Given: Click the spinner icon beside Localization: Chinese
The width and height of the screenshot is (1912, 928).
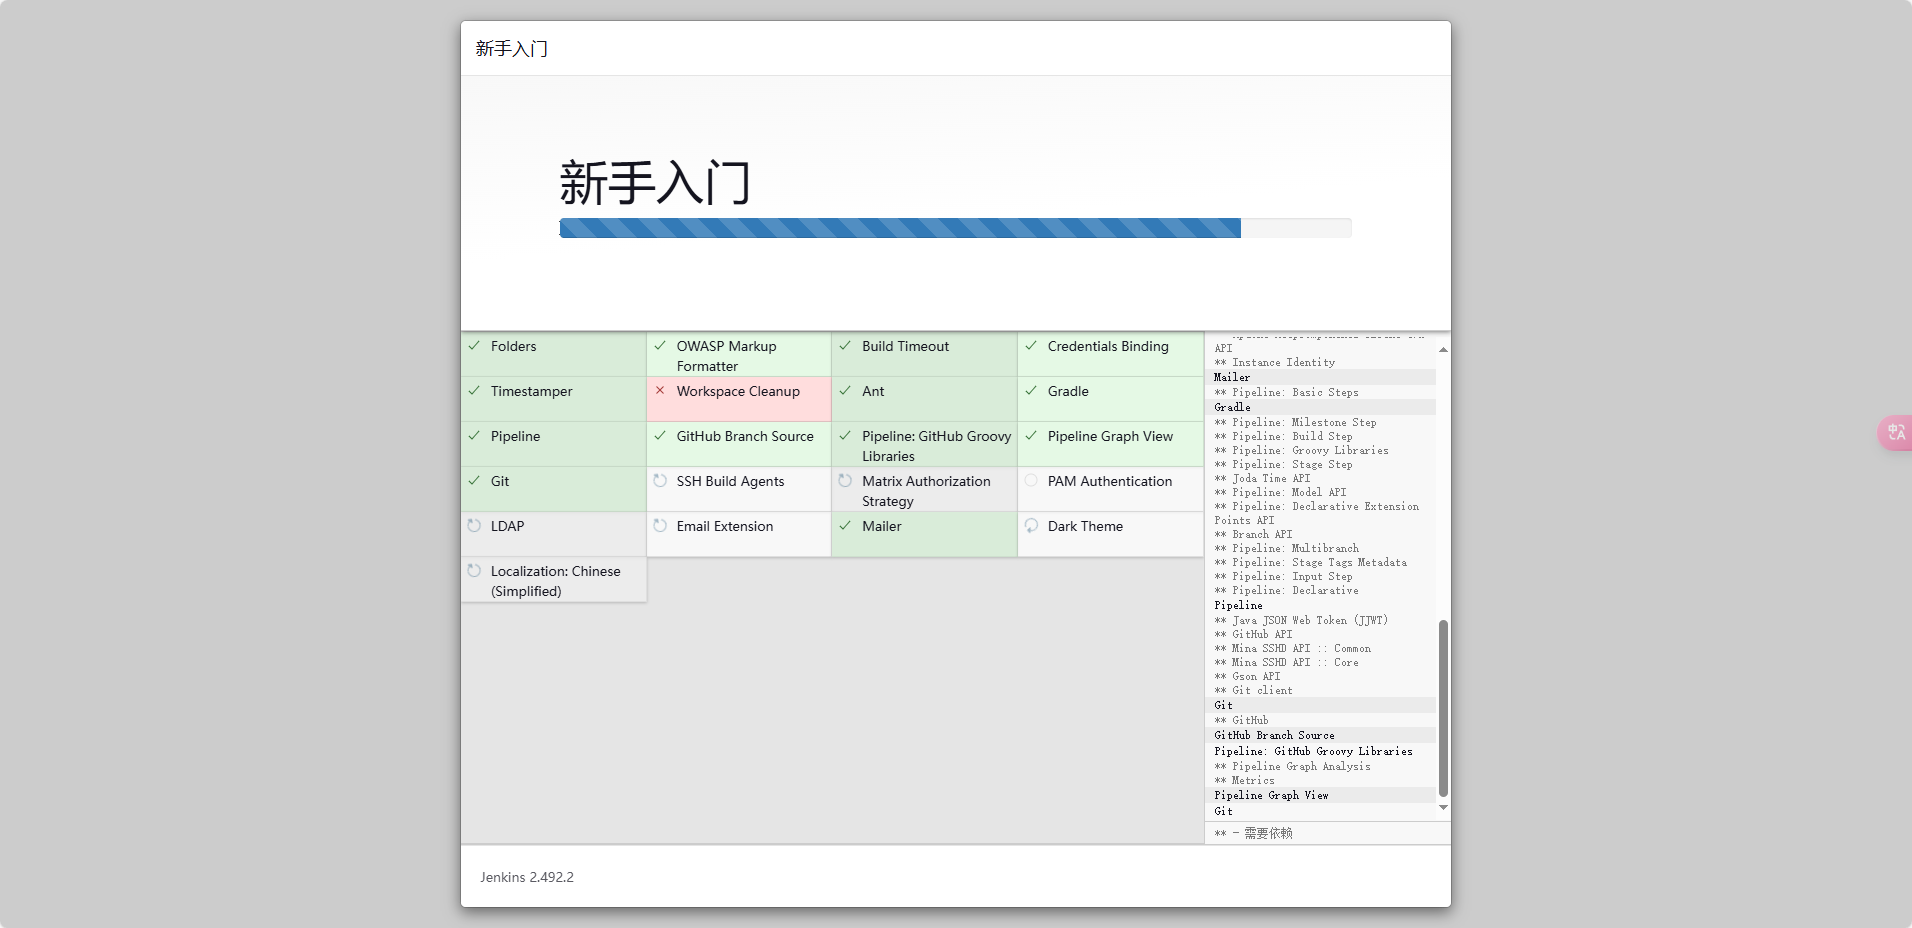Looking at the screenshot, I should click(474, 571).
